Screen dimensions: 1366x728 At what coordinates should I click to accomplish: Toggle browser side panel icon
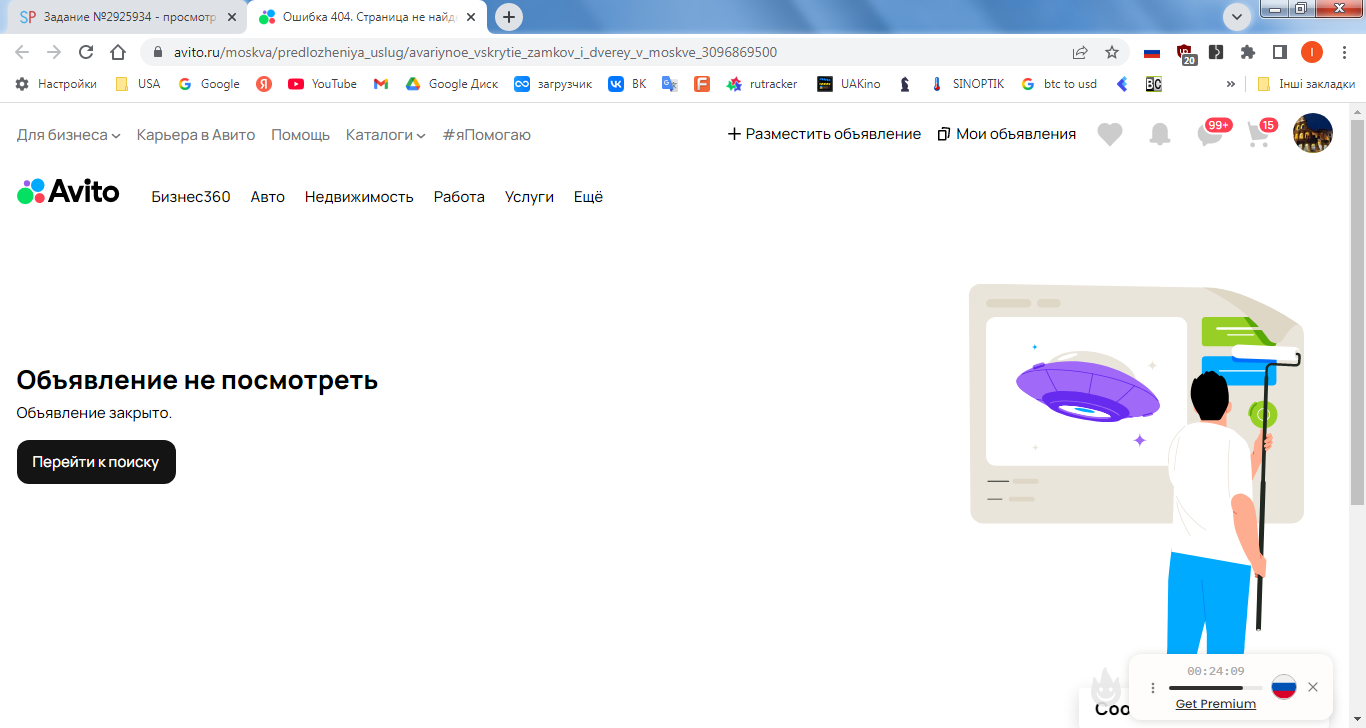[x=1279, y=52]
